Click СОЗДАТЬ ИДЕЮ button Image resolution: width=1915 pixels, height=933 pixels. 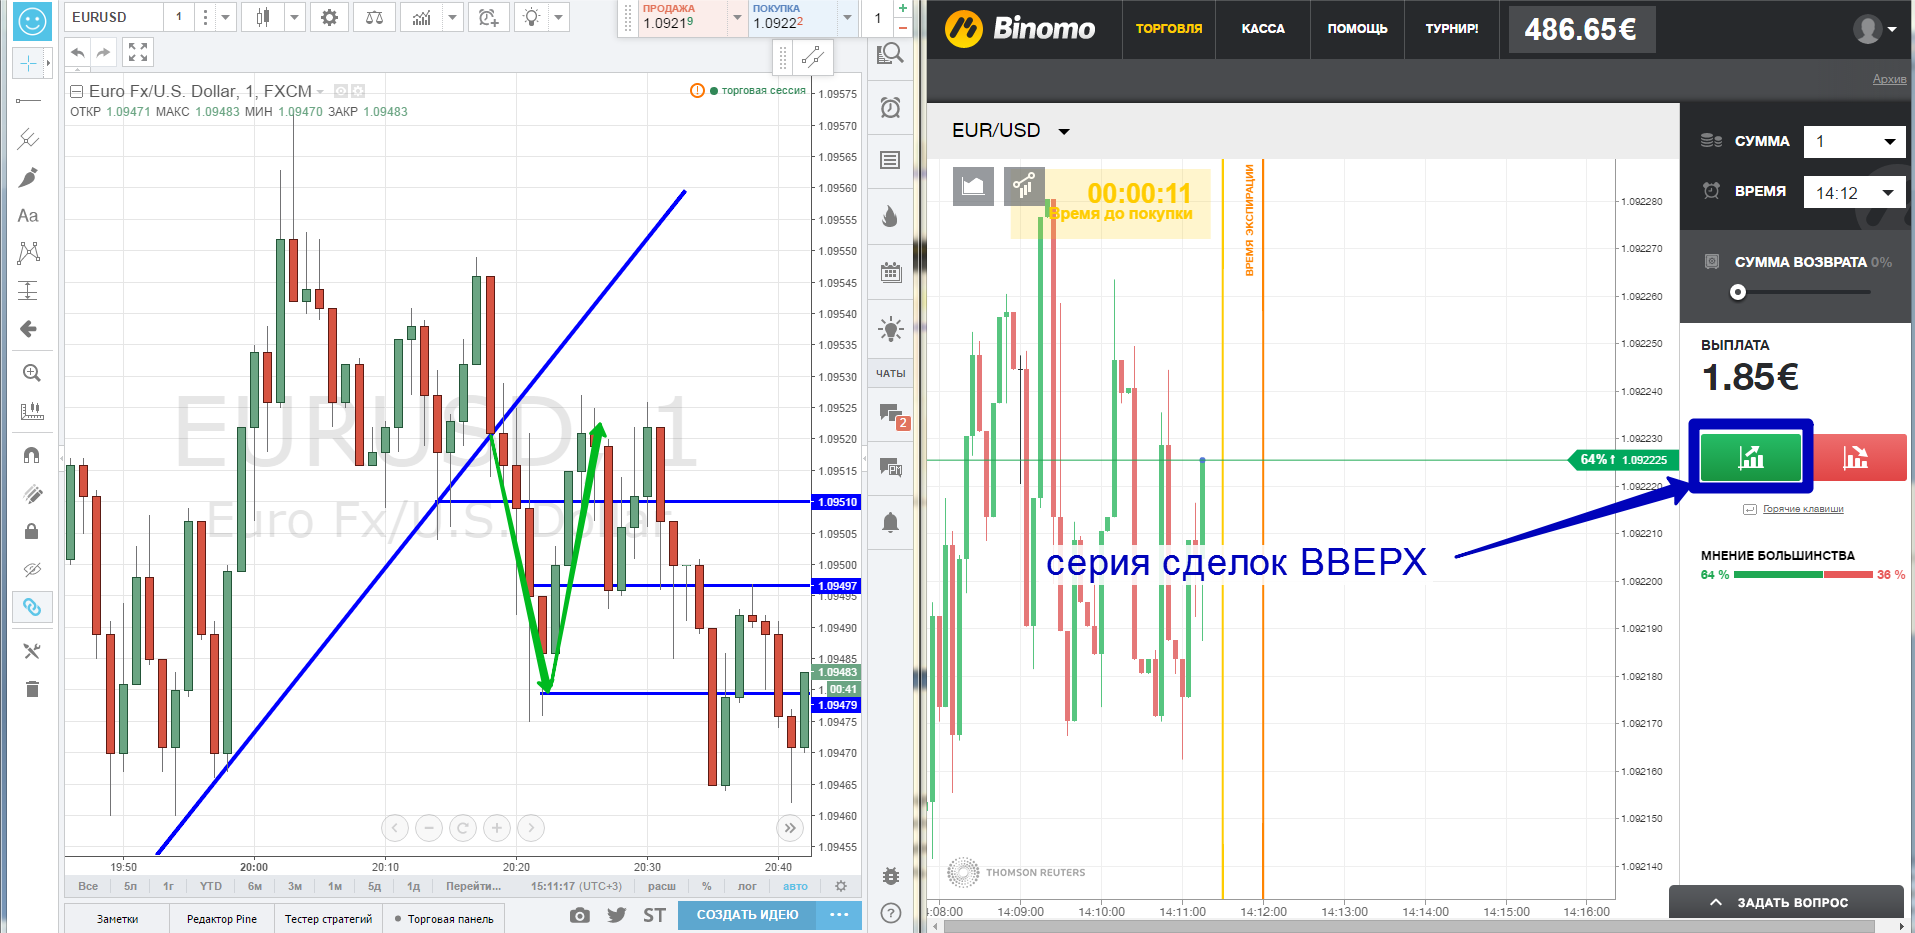click(x=747, y=915)
